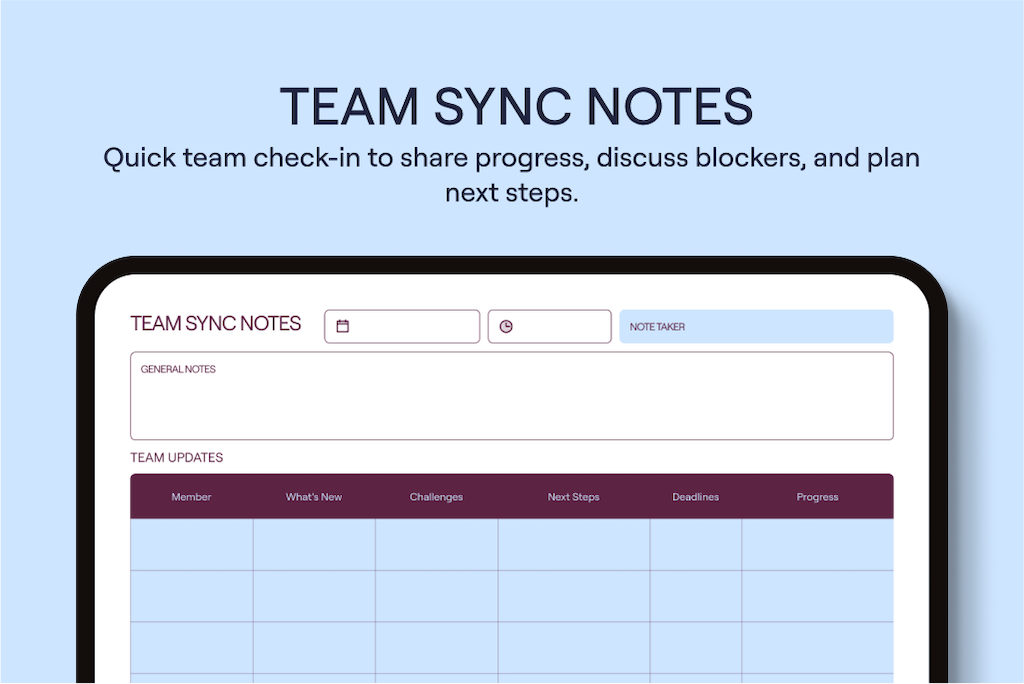The image size is (1024, 684).
Task: Click the first row What's New cell
Action: [x=314, y=544]
